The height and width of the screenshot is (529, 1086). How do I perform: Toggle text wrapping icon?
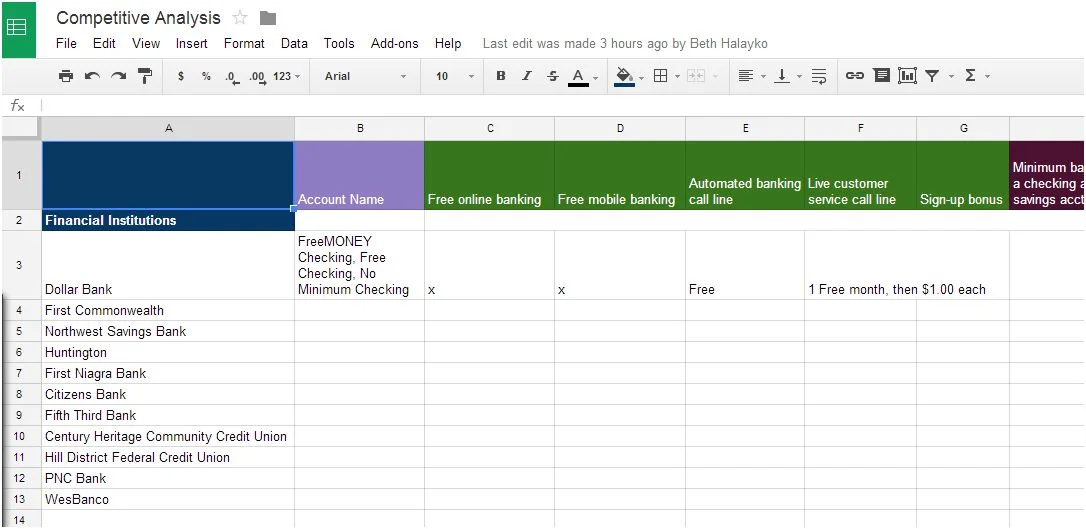(819, 76)
